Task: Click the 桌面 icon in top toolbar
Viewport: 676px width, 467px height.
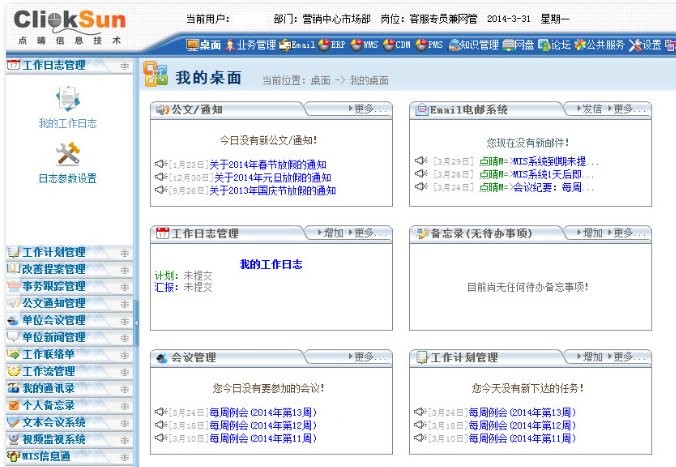Action: coord(193,45)
